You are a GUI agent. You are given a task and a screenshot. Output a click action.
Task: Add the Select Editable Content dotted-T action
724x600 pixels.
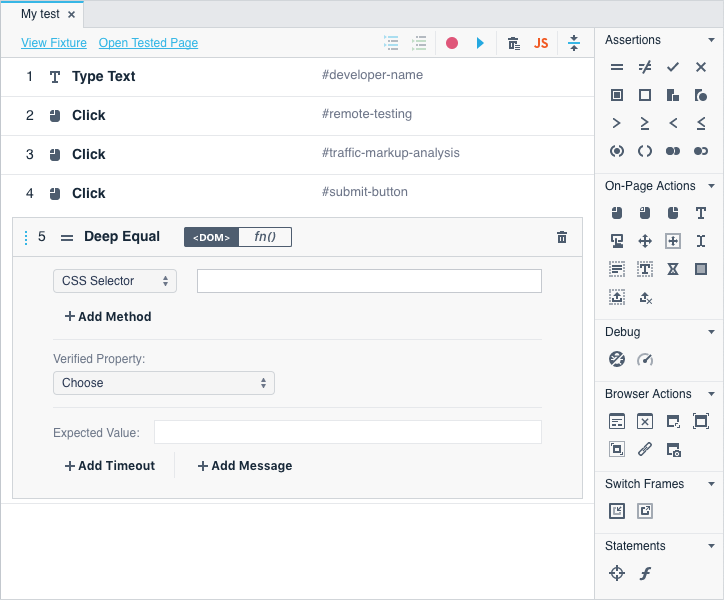point(645,269)
